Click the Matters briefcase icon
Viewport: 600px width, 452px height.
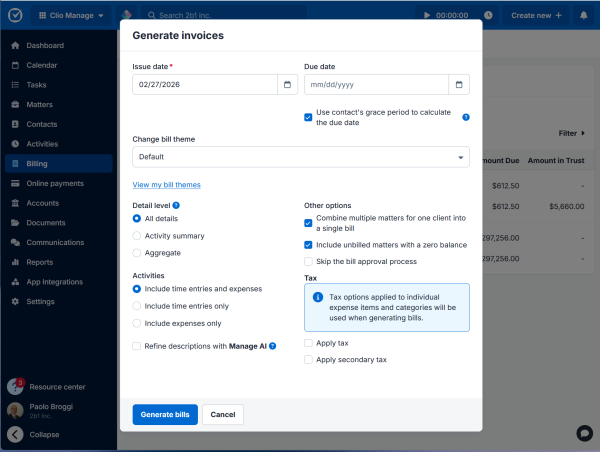coord(15,104)
